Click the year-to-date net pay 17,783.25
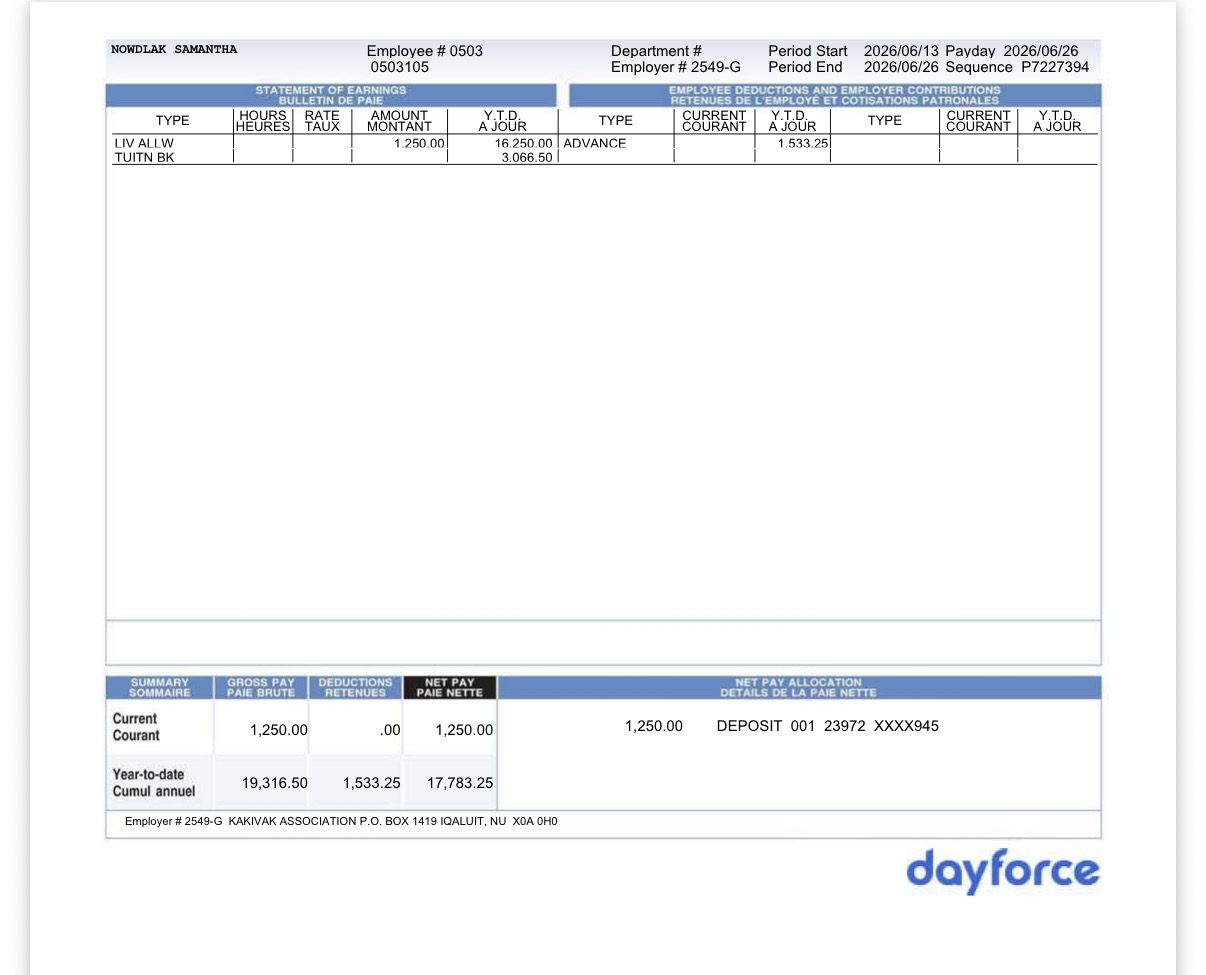The image size is (1206, 975). tap(460, 783)
